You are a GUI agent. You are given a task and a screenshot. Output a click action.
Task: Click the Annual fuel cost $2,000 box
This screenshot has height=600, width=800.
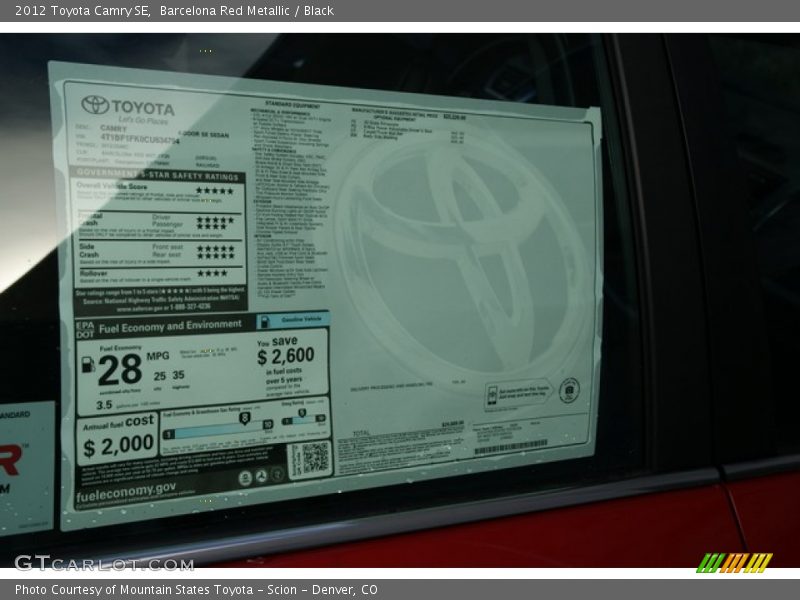tap(118, 438)
